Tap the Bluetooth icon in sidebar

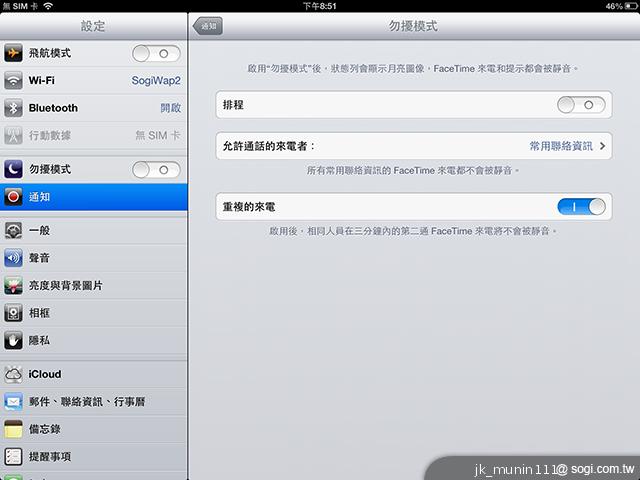[x=13, y=108]
